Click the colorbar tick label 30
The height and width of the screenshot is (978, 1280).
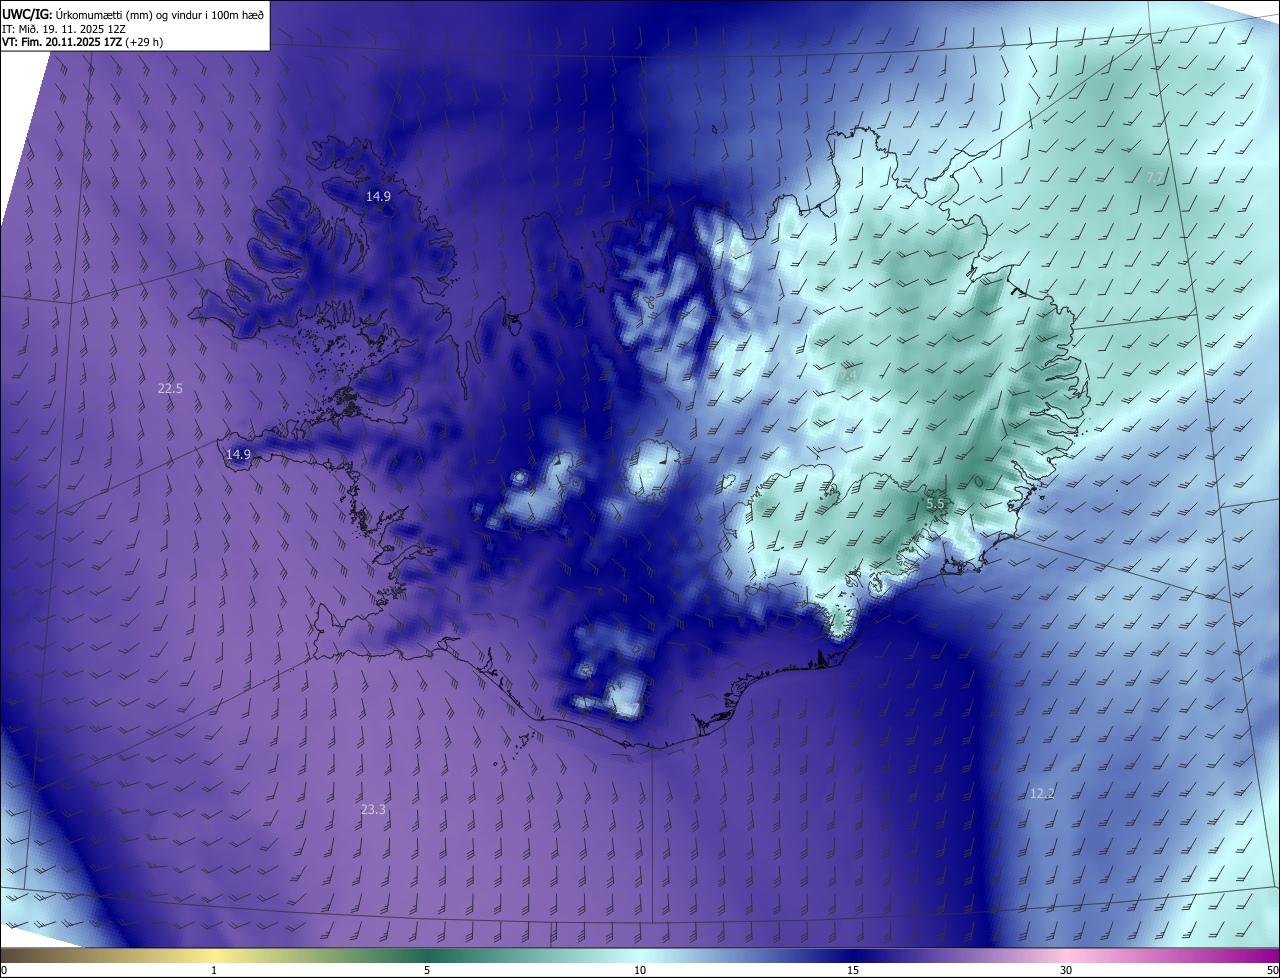click(1066, 970)
